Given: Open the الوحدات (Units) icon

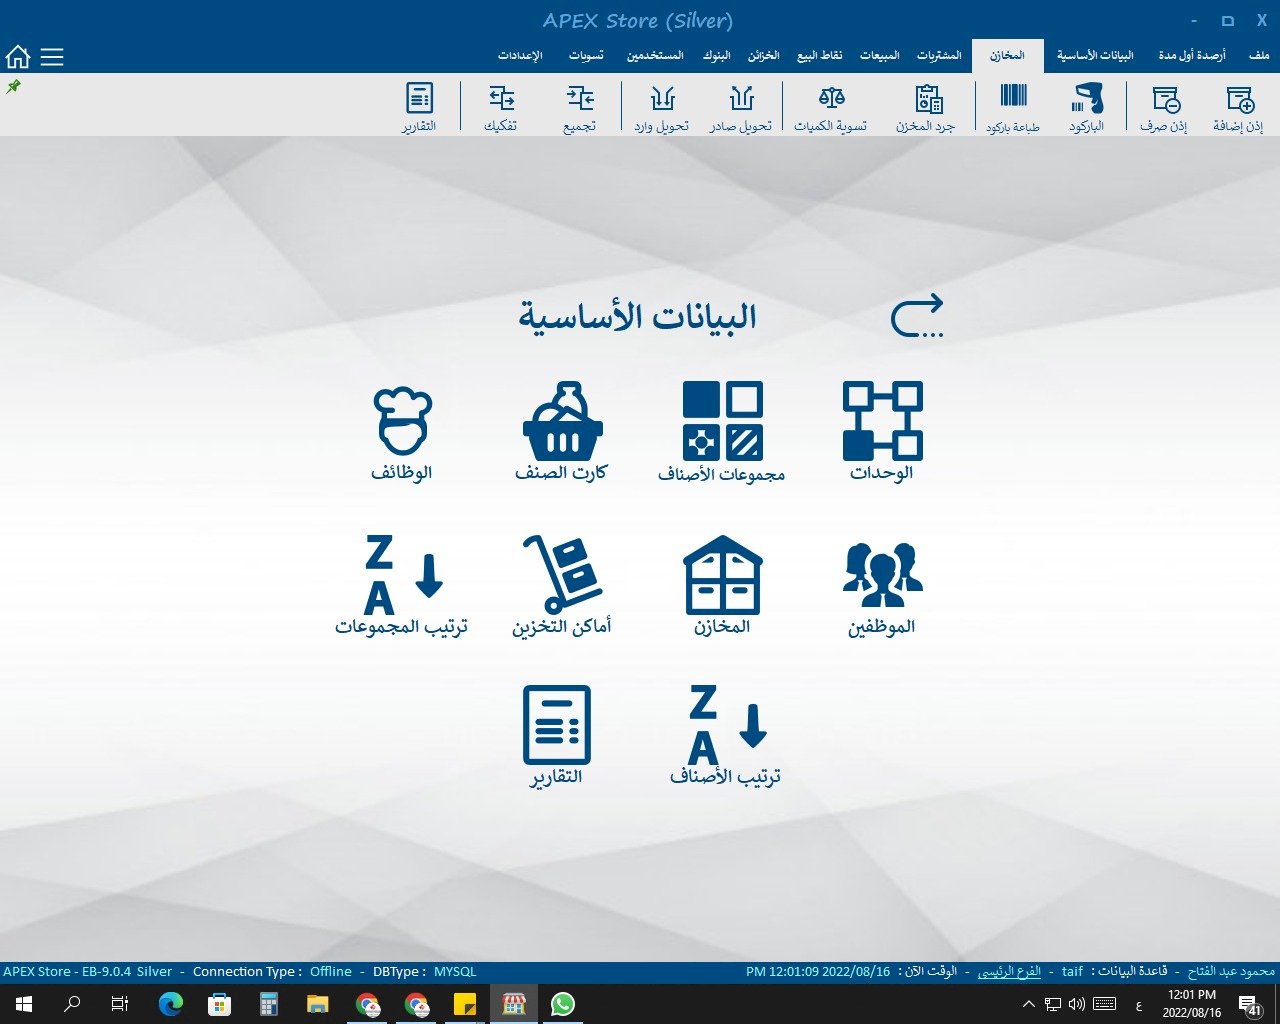Looking at the screenshot, I should (x=882, y=422).
